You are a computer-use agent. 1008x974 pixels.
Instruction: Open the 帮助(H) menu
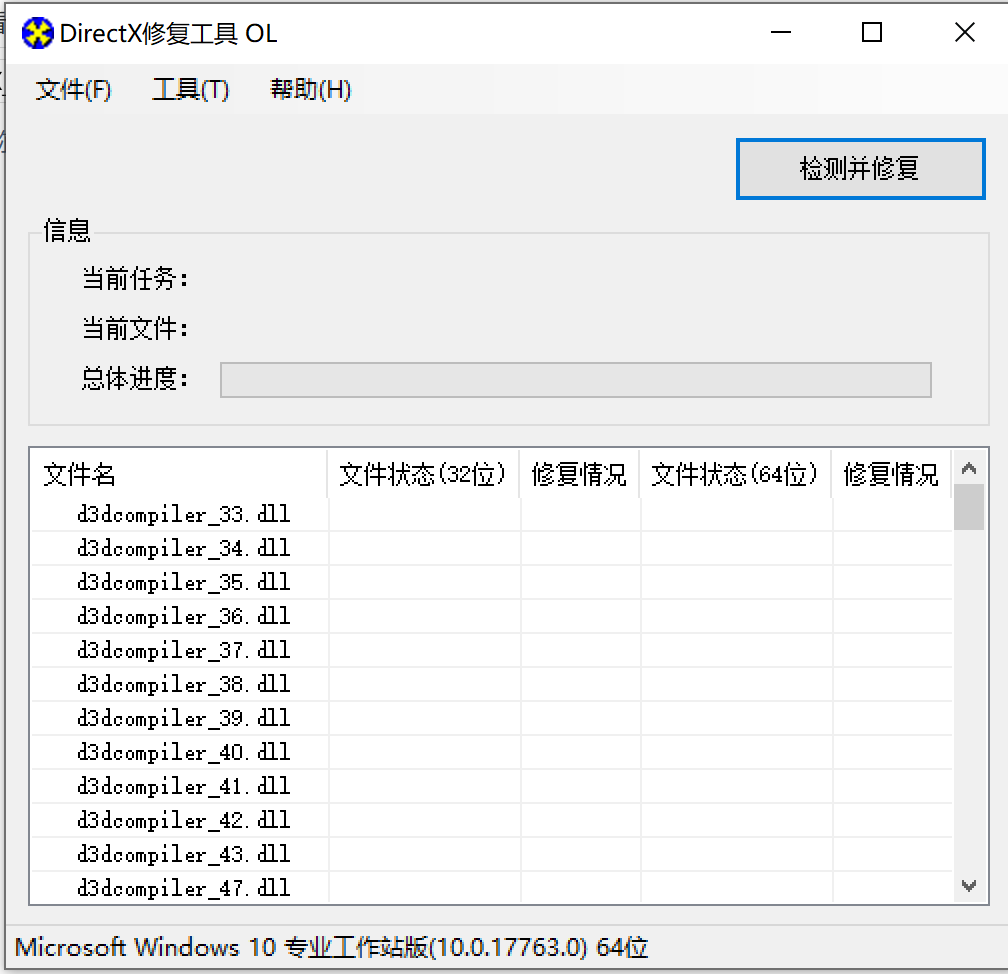(310, 90)
